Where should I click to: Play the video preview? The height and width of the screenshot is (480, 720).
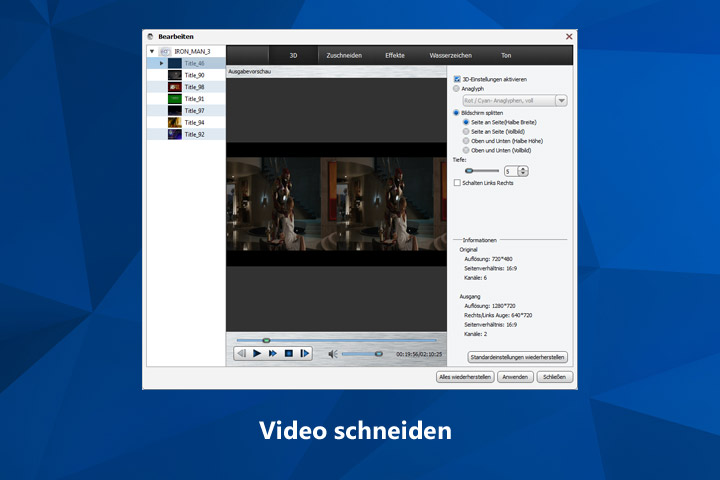coord(257,353)
